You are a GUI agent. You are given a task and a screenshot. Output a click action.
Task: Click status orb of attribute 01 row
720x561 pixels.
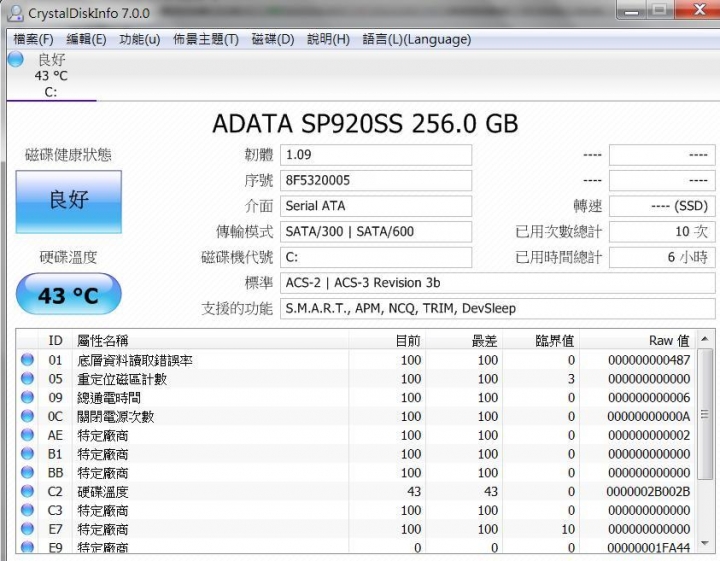(28, 359)
